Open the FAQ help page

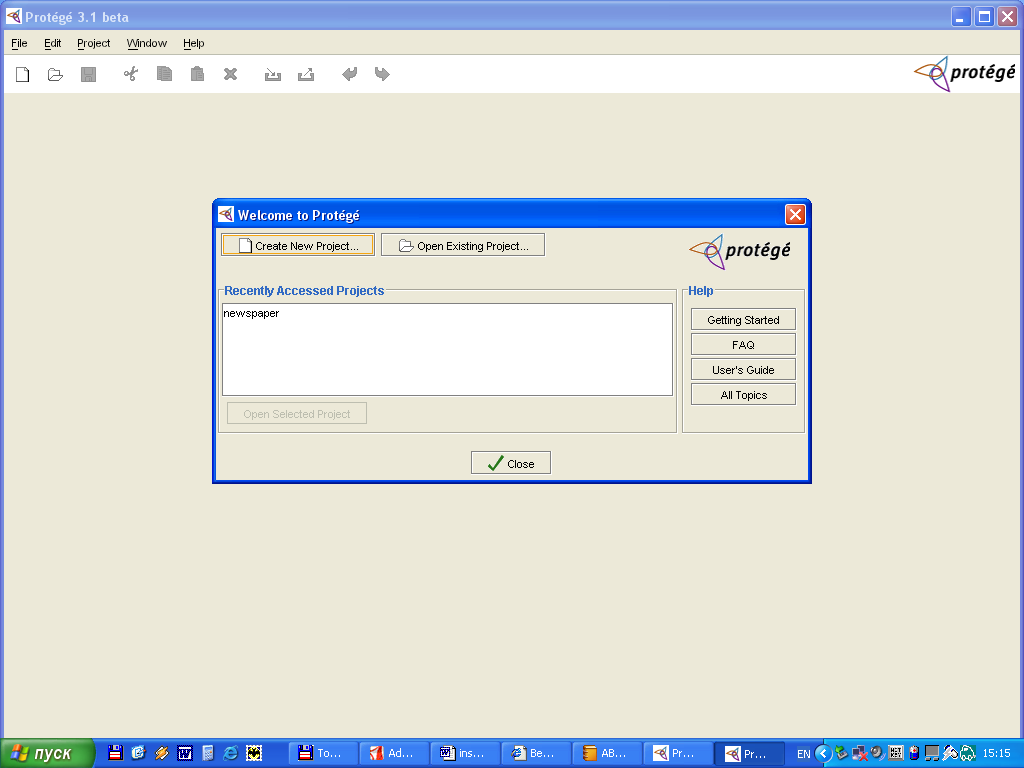click(743, 345)
